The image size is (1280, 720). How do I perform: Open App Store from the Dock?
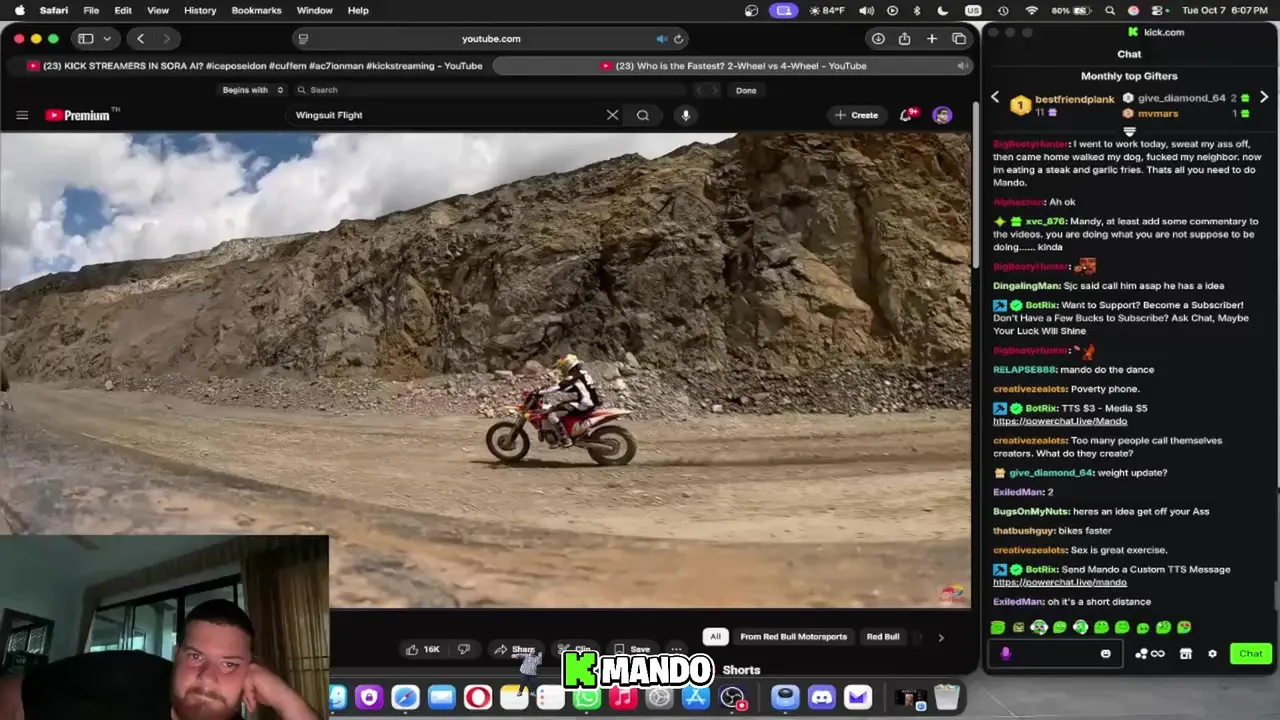click(x=695, y=697)
